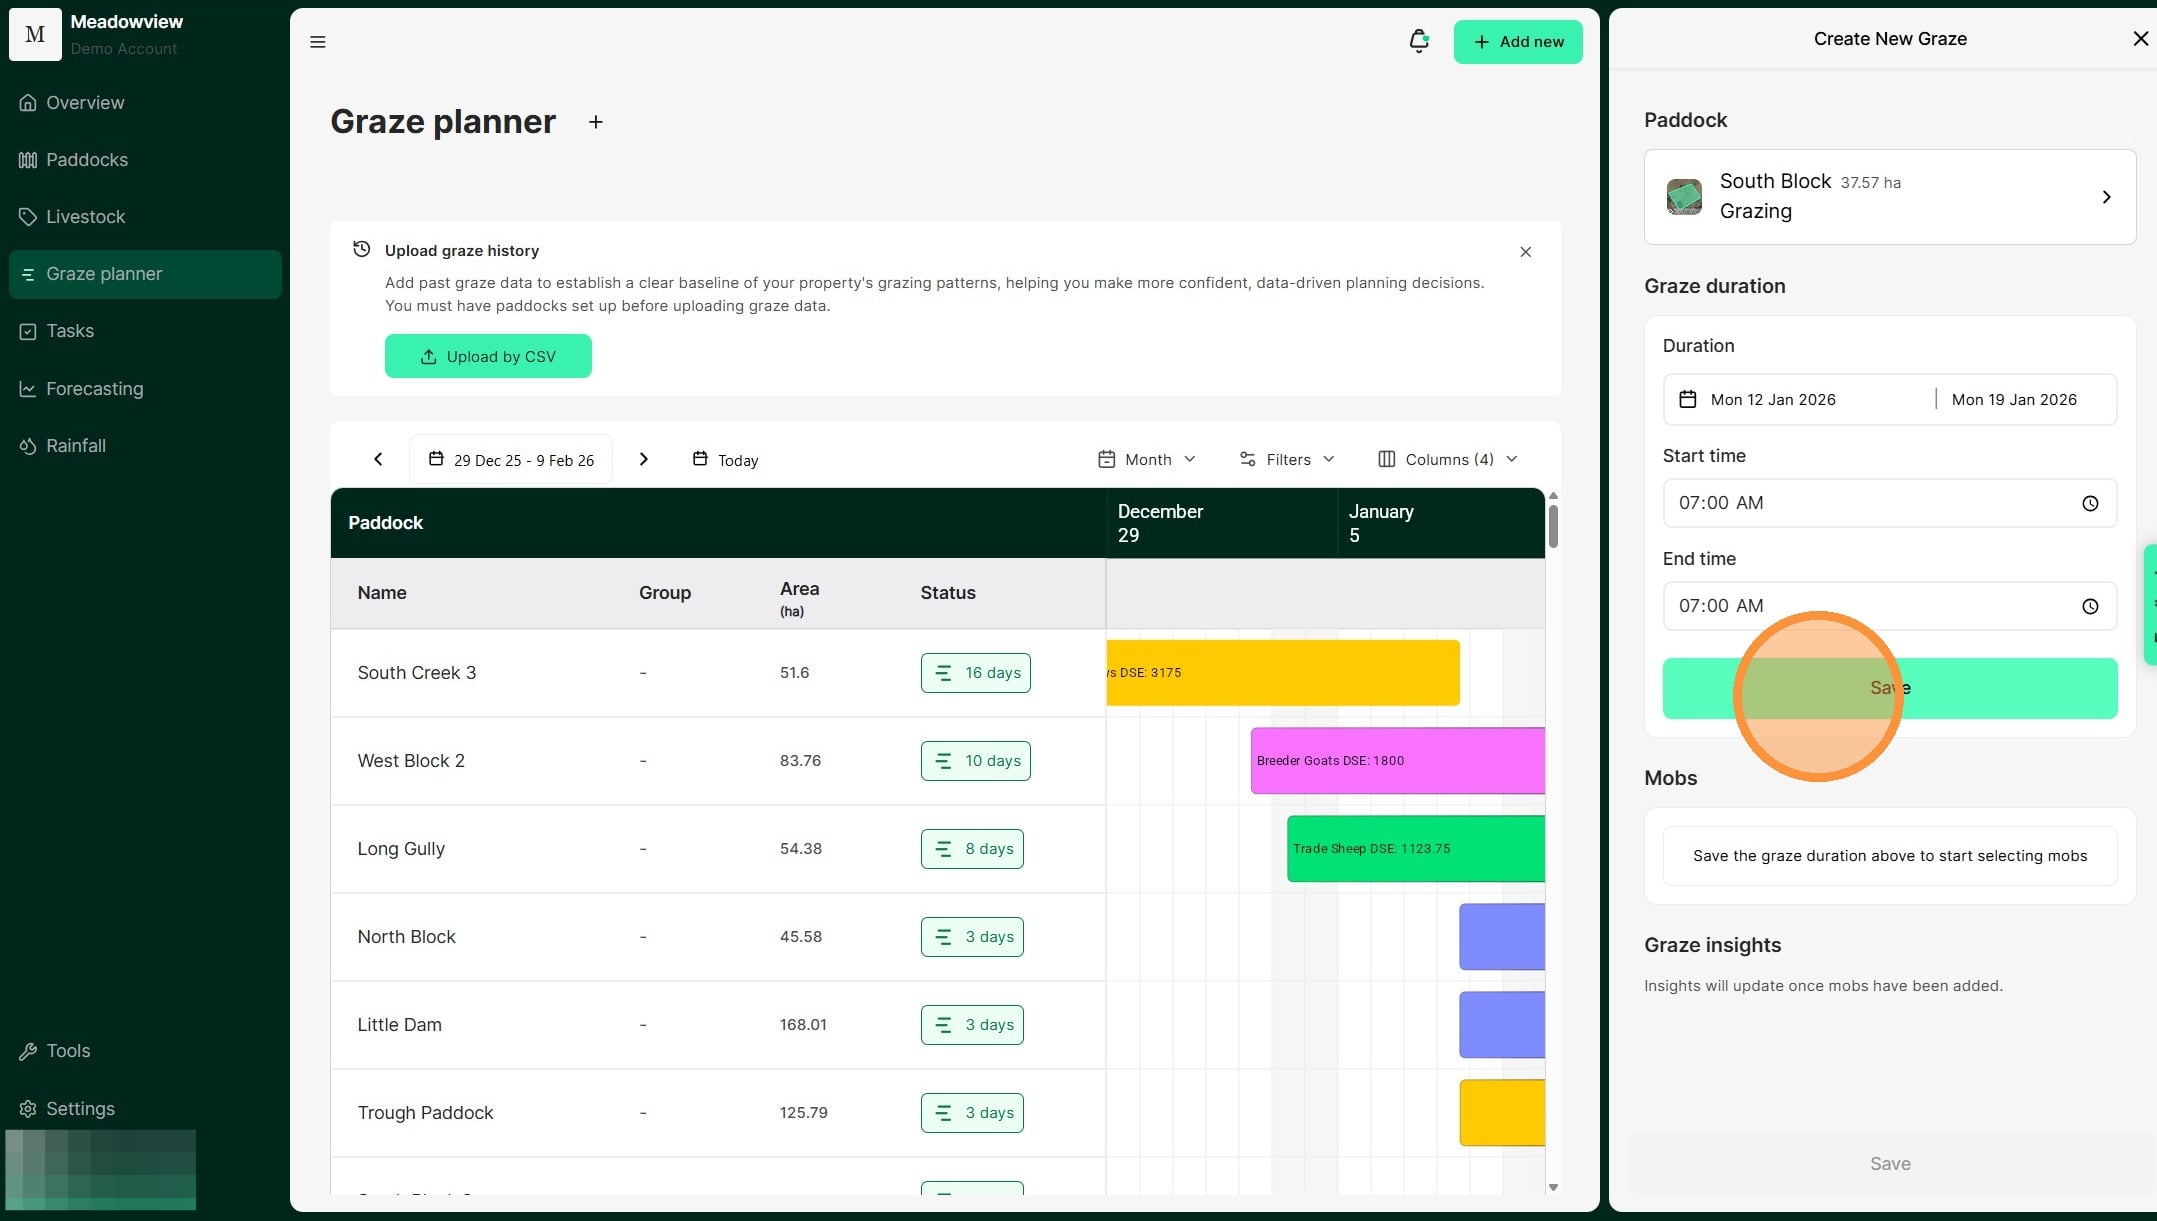Click the Add new button

tap(1517, 42)
